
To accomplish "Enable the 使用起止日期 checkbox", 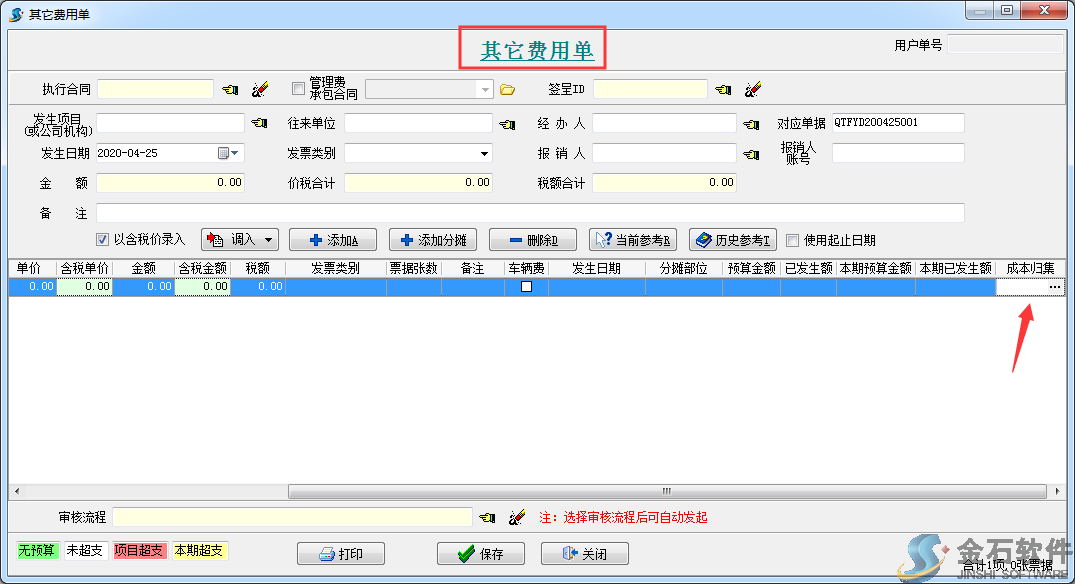I will [794, 239].
